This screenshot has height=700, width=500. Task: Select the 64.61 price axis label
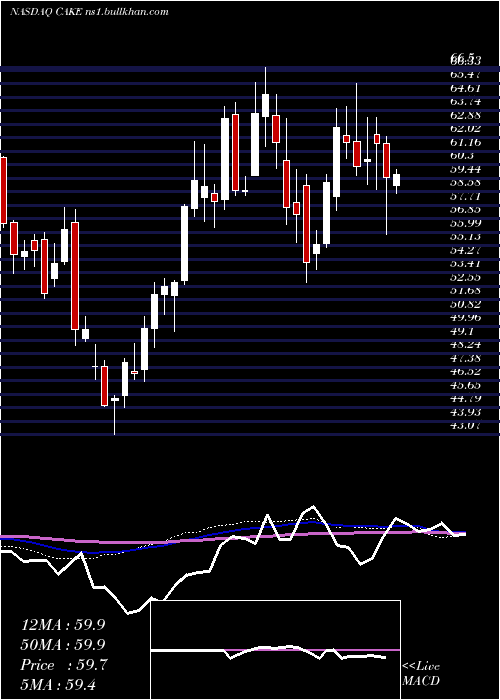[466, 88]
